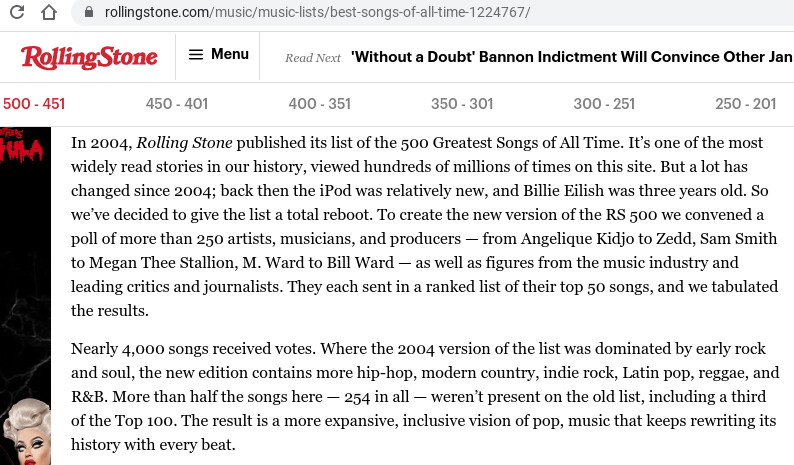Click the Menu label text

point(230,54)
